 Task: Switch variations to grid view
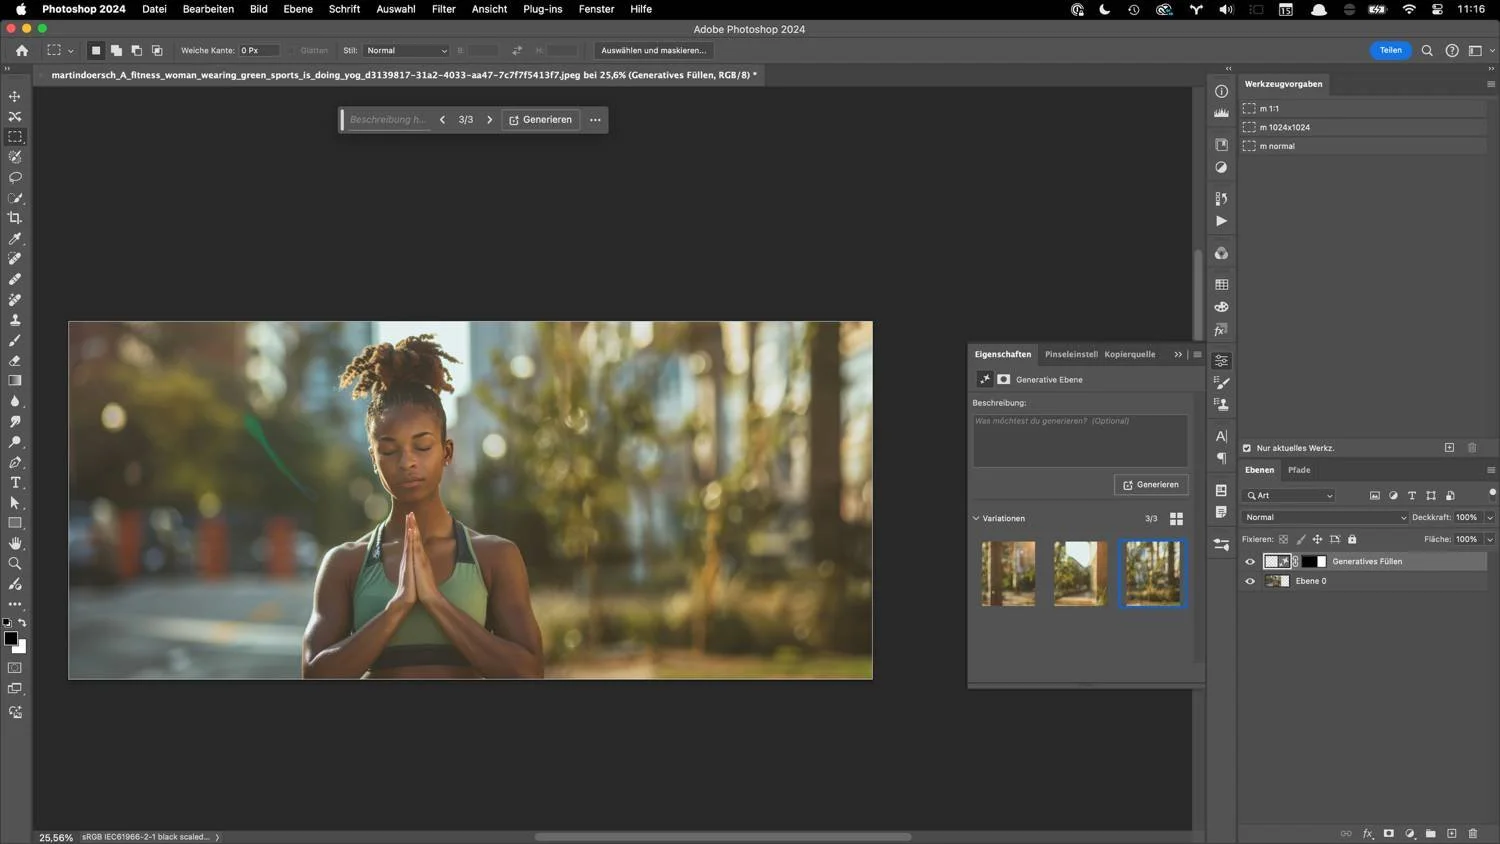pyautogui.click(x=1176, y=519)
